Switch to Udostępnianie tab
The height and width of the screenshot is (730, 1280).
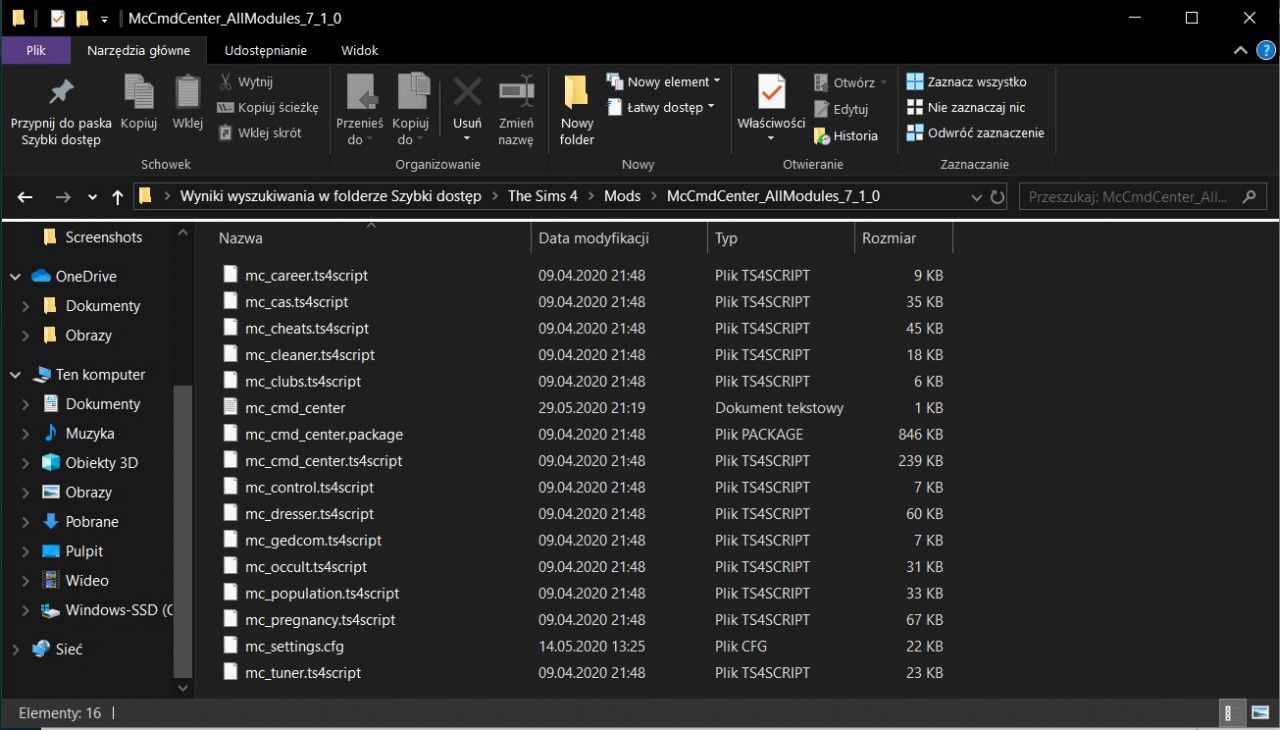pos(266,50)
